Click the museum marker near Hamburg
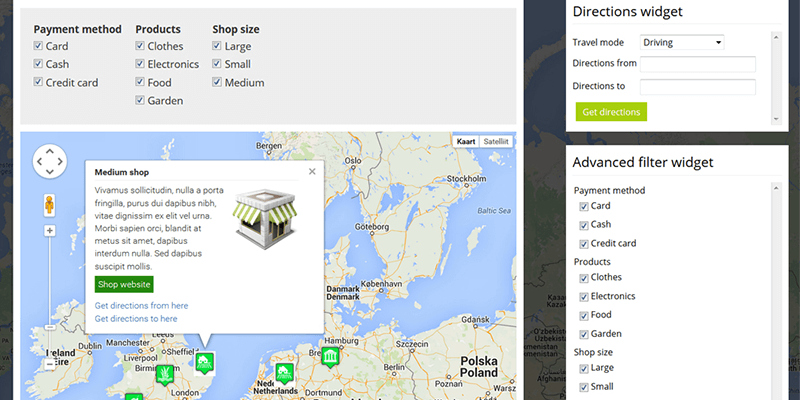This screenshot has height=400, width=800. [x=330, y=358]
